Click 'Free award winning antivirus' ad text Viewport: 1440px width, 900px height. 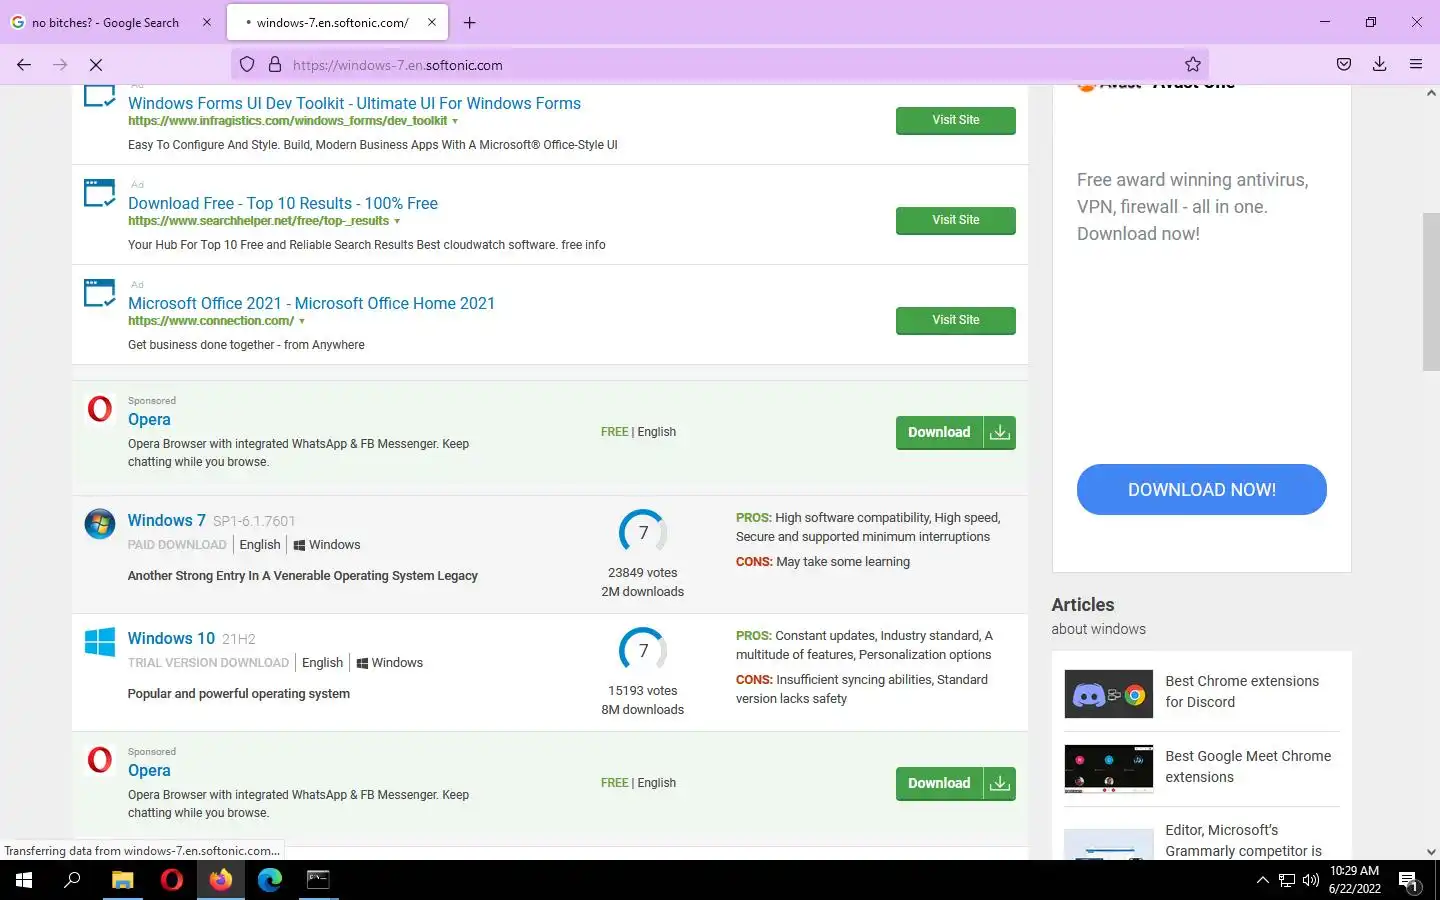point(1192,207)
